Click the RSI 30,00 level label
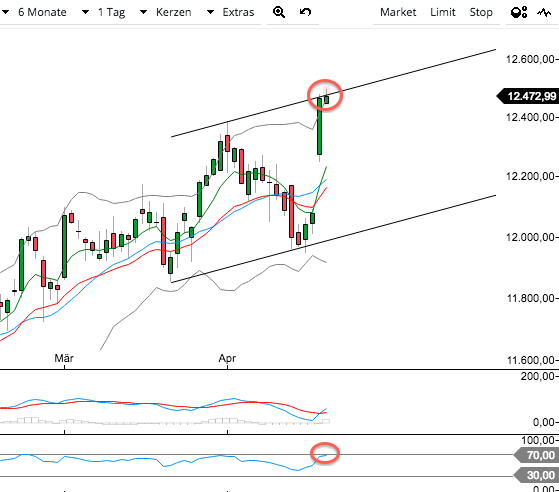The height and width of the screenshot is (492, 559). pyautogui.click(x=537, y=475)
